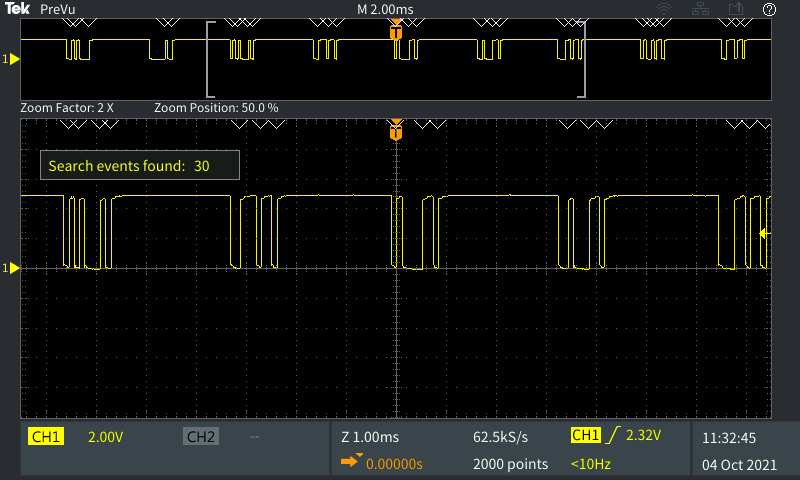Click the trigger level arrow on right edge
800x480 pixels.
coord(763,234)
